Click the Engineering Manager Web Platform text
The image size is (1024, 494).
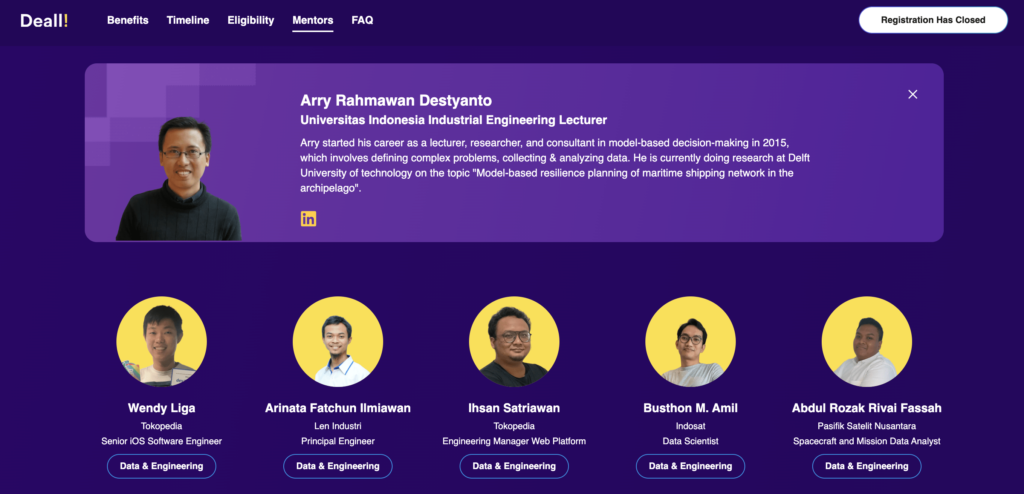(x=514, y=441)
